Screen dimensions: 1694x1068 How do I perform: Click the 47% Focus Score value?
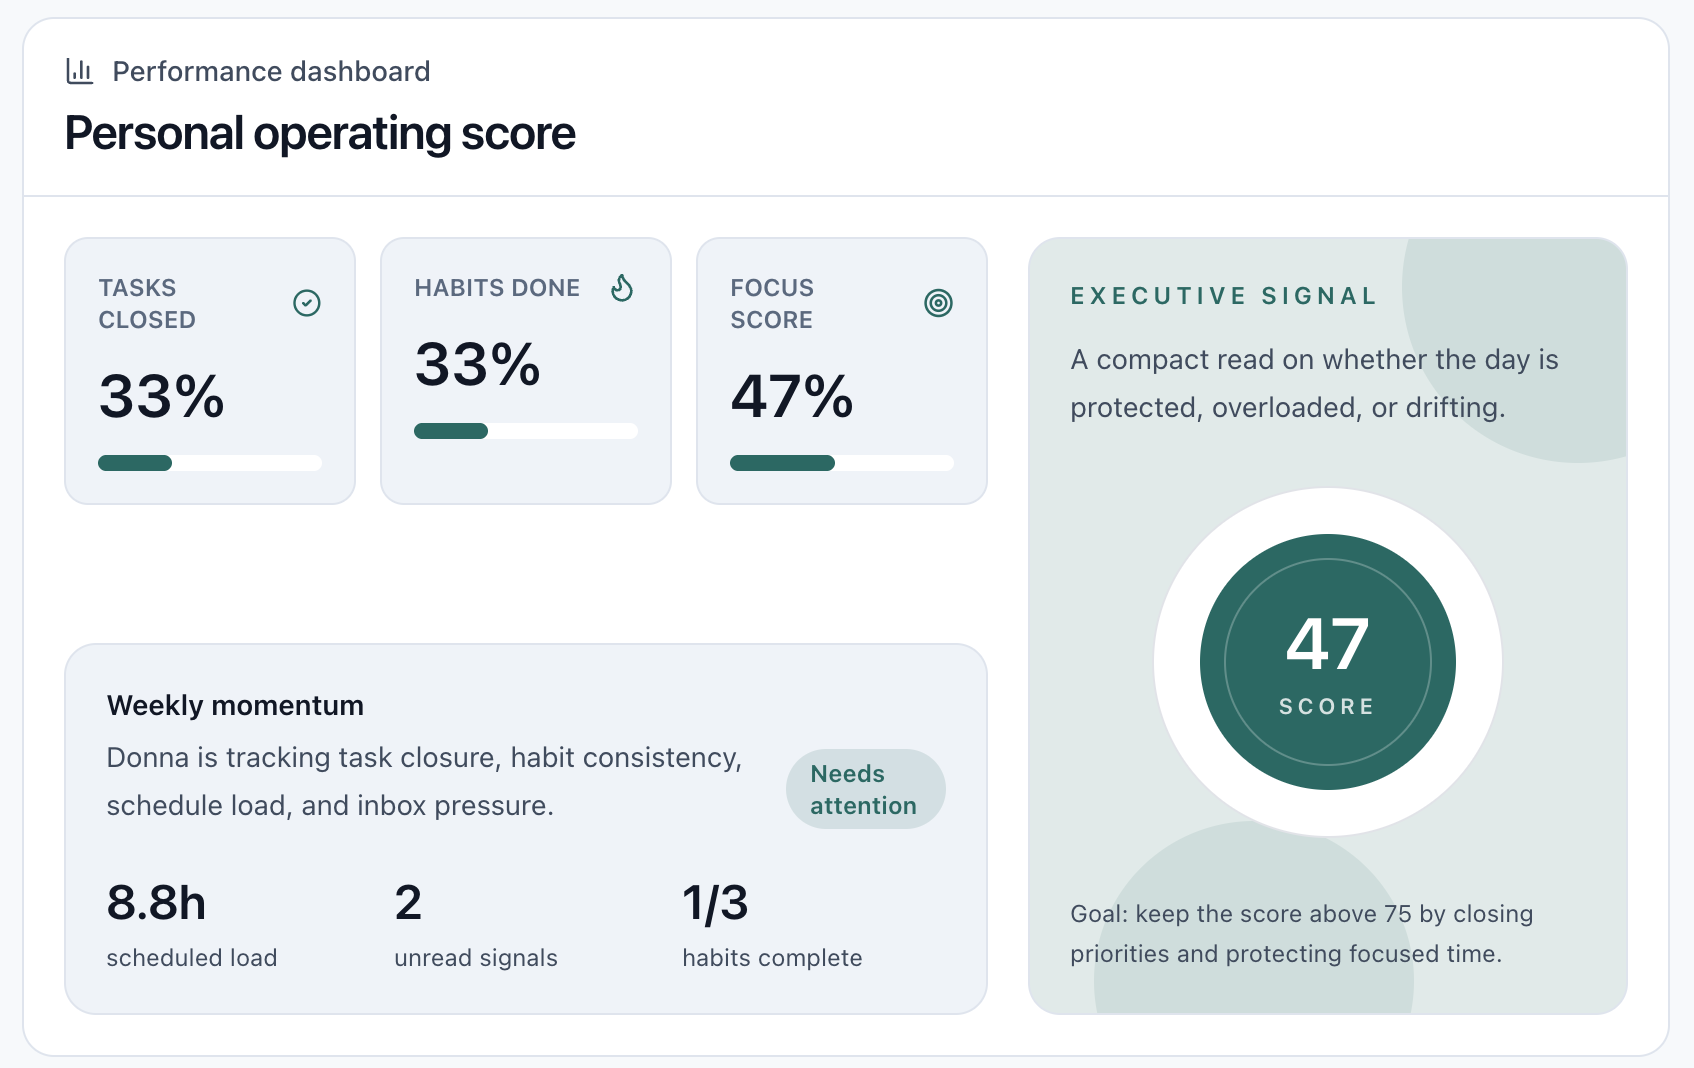tap(792, 396)
